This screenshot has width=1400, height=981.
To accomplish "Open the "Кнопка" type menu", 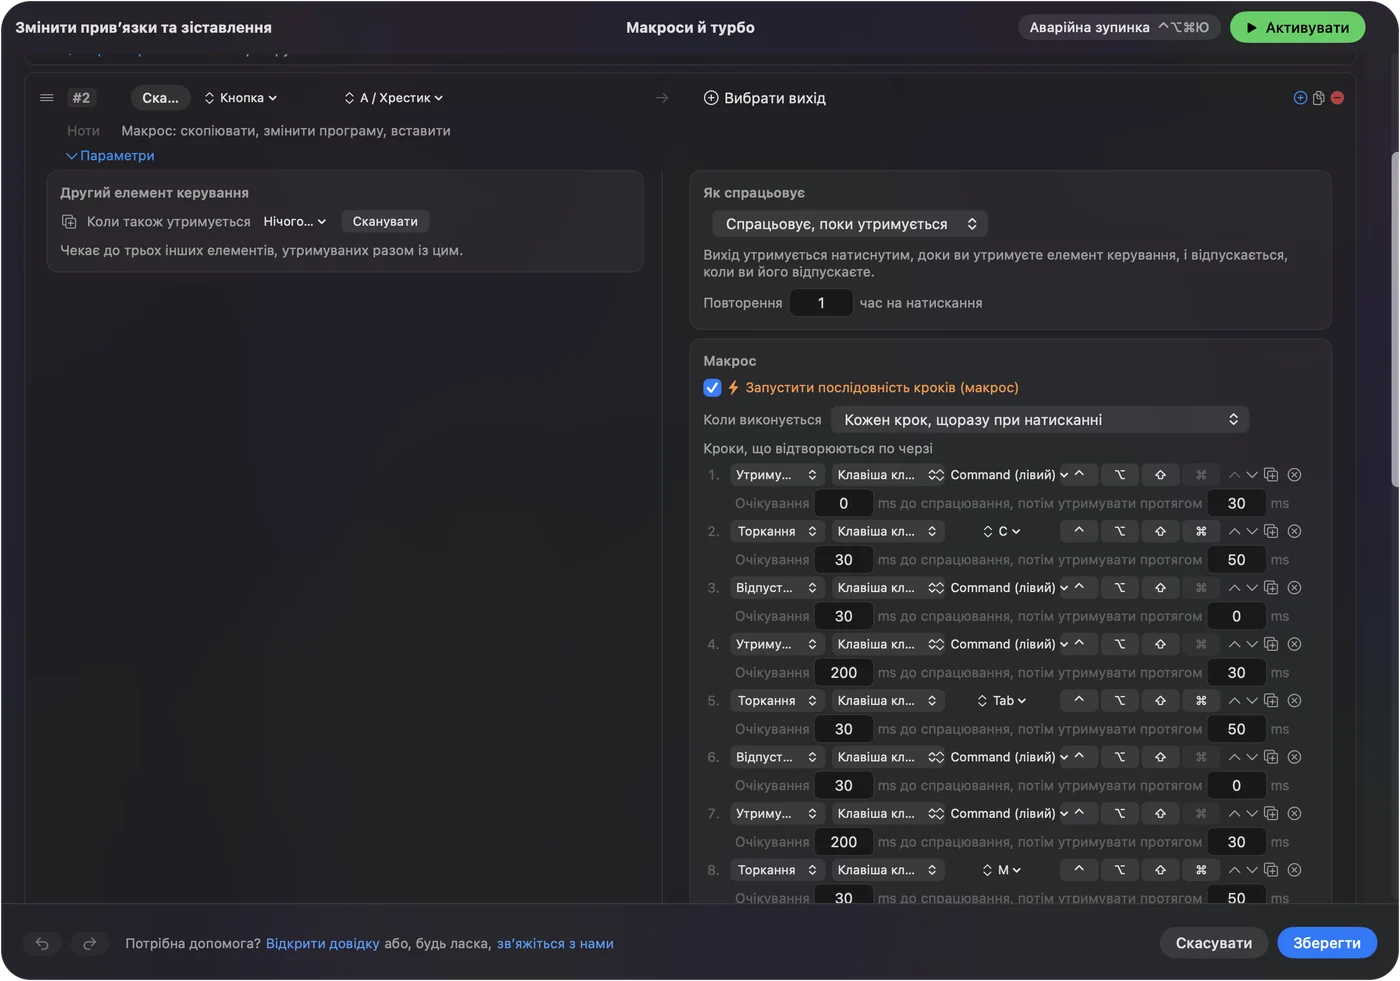I will point(240,98).
